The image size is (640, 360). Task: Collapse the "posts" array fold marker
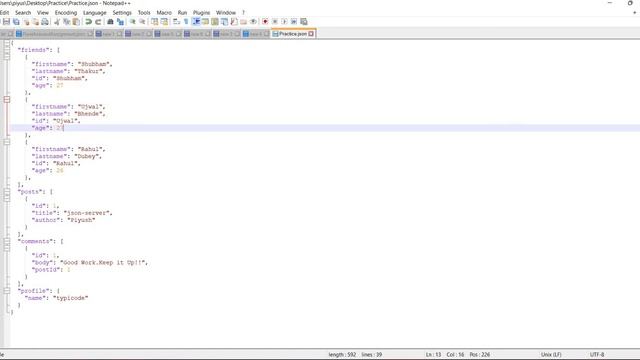(x=7, y=191)
